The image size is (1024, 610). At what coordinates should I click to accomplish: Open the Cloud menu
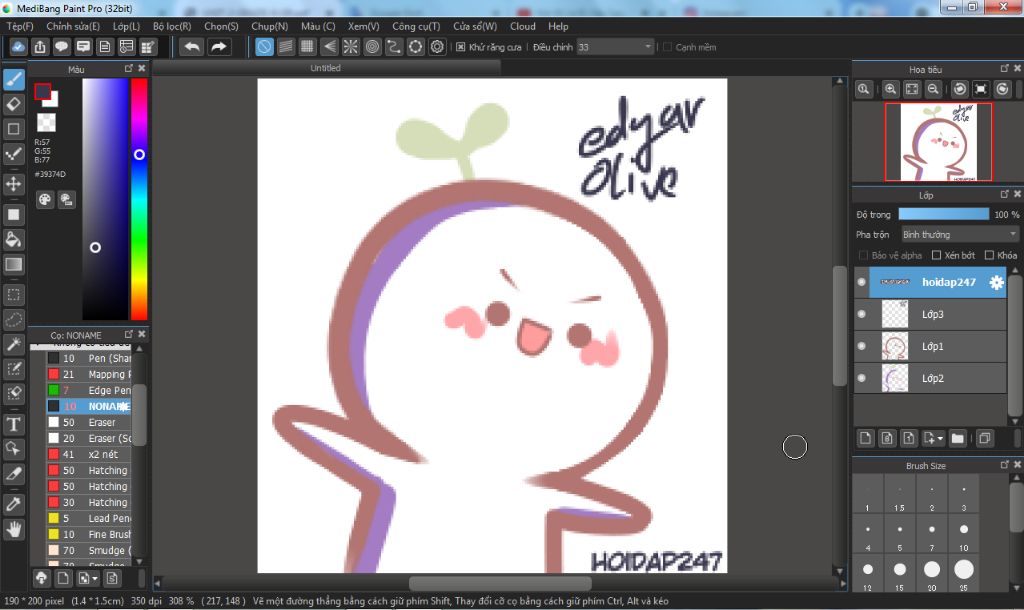click(x=522, y=26)
